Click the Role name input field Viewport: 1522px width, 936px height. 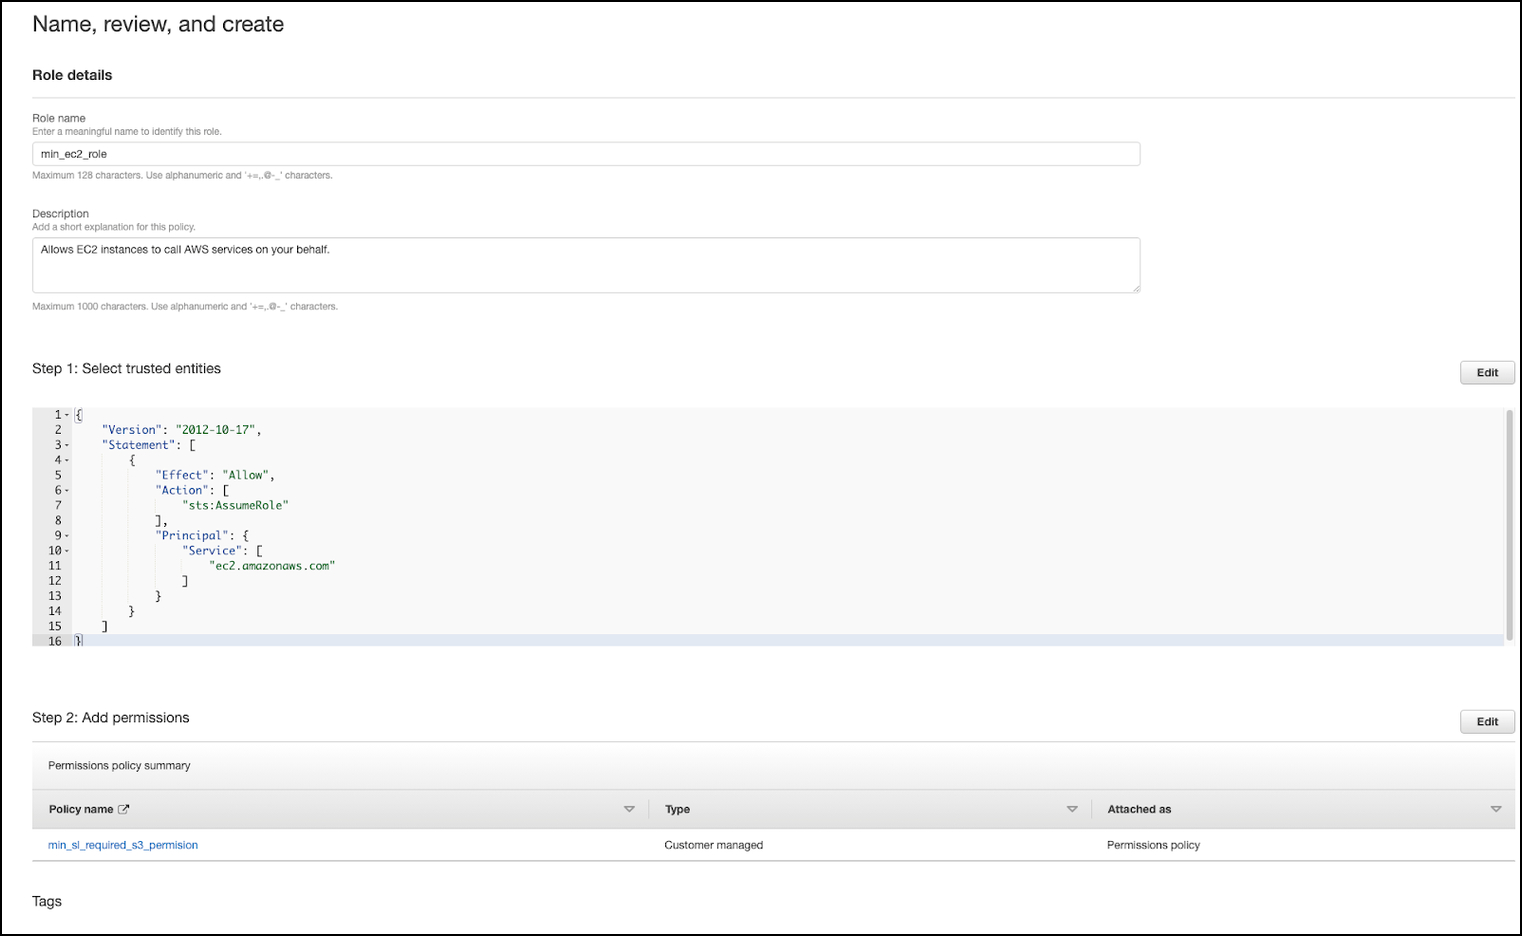tap(585, 154)
